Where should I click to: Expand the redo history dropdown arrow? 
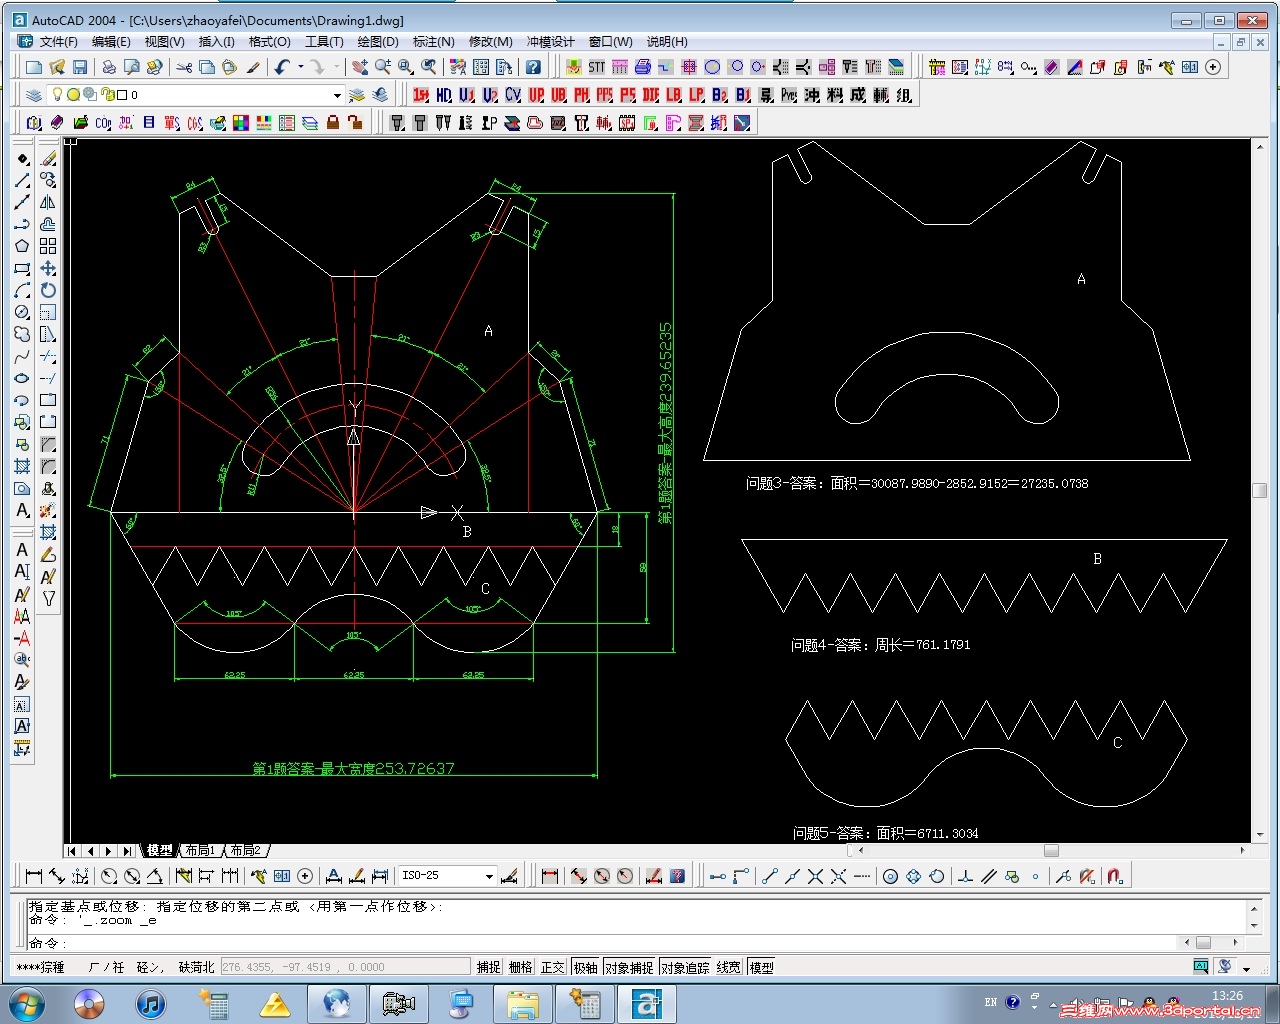coord(336,67)
